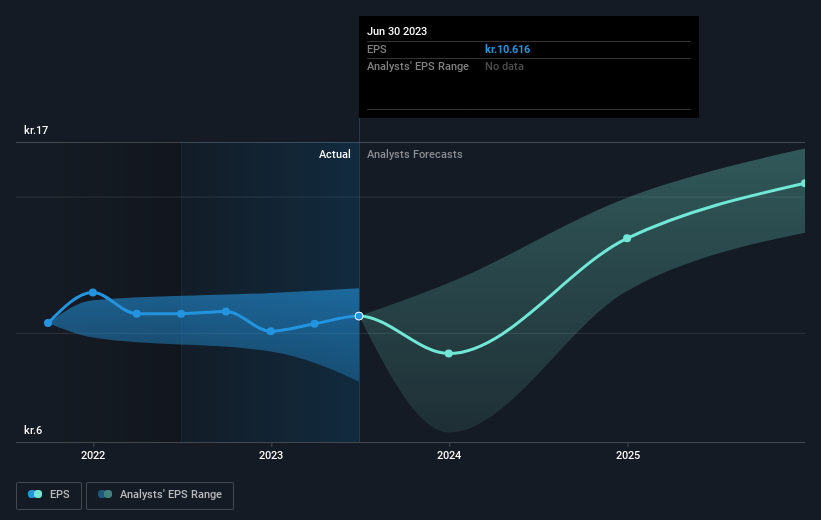Image resolution: width=821 pixels, height=520 pixels.
Task: Click the Actual section label
Action: coord(335,154)
